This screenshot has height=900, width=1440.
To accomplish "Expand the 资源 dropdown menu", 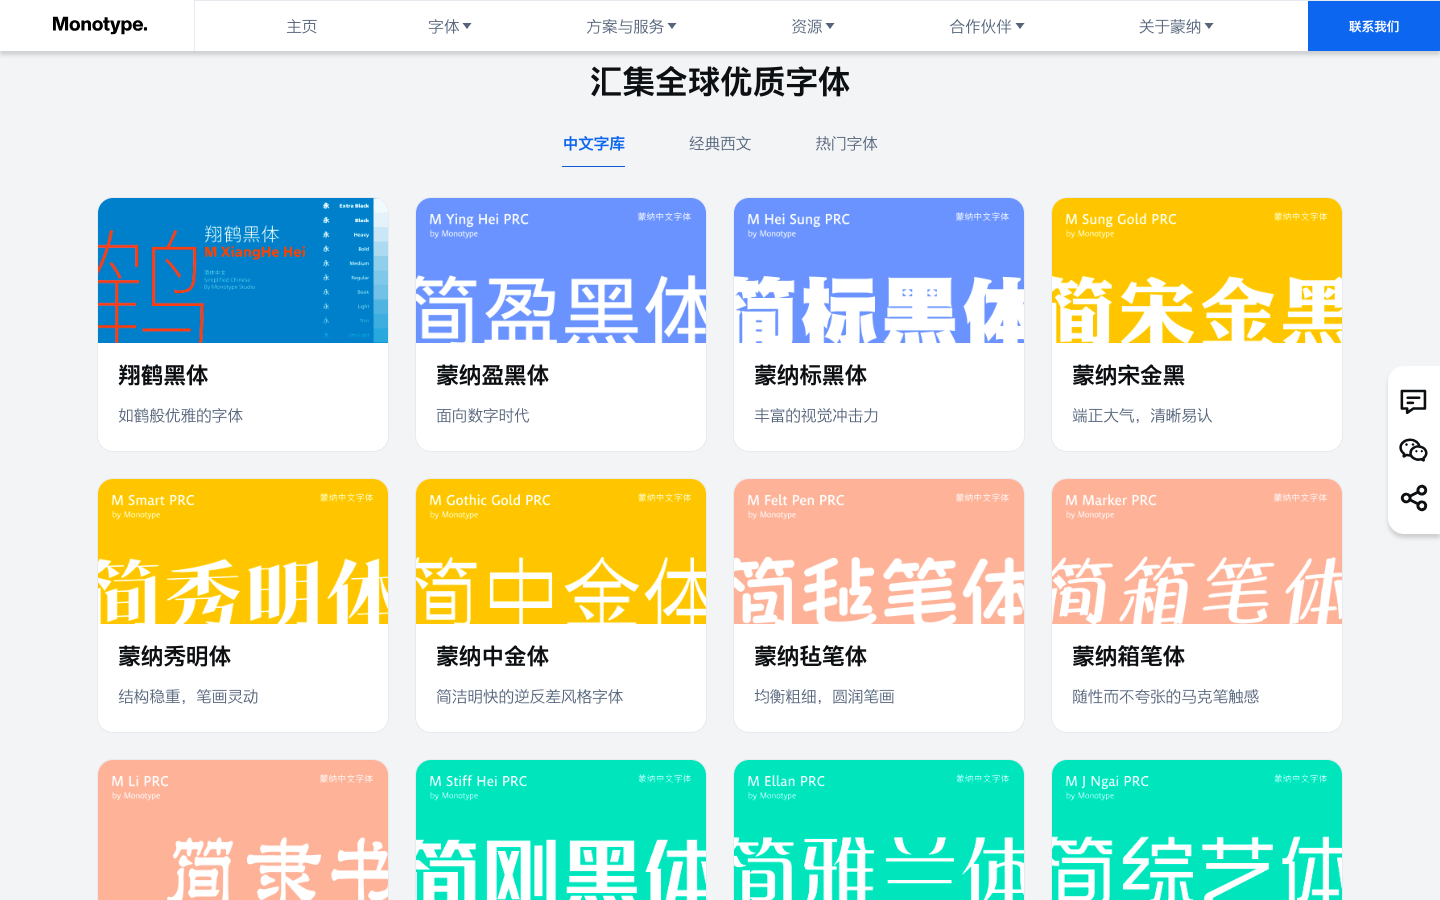I will tap(812, 27).
